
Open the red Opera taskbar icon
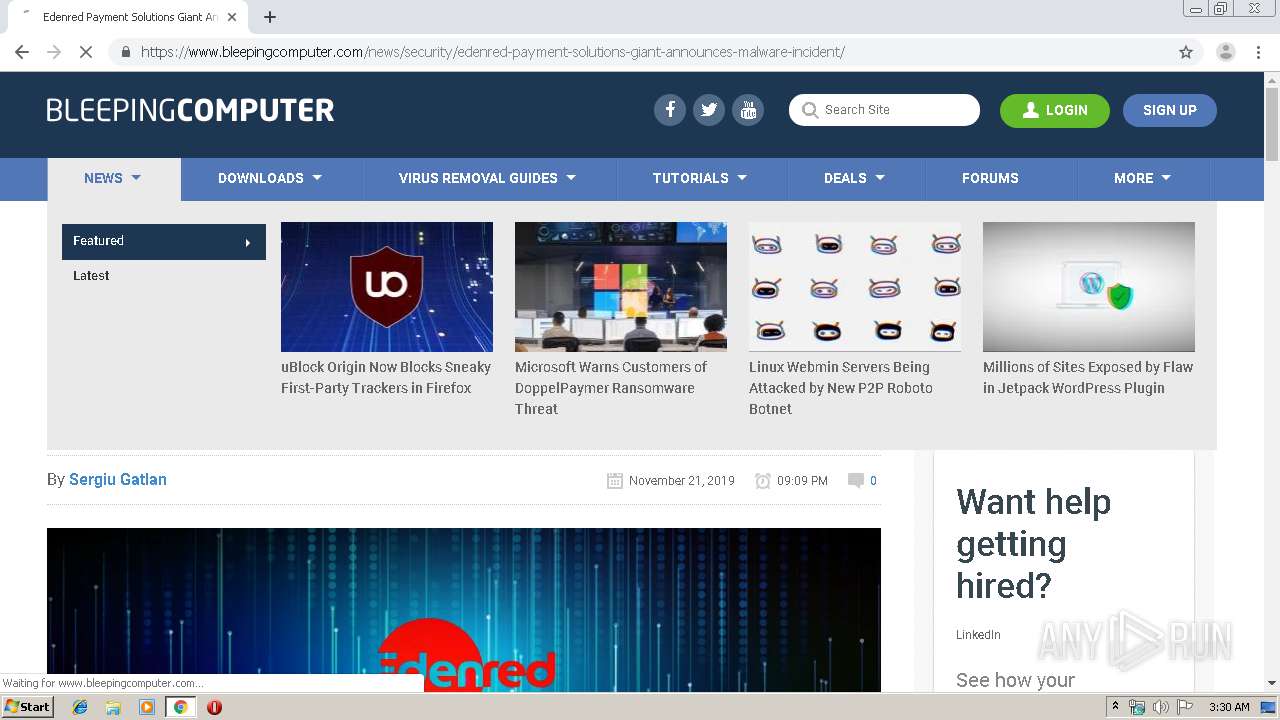click(214, 707)
